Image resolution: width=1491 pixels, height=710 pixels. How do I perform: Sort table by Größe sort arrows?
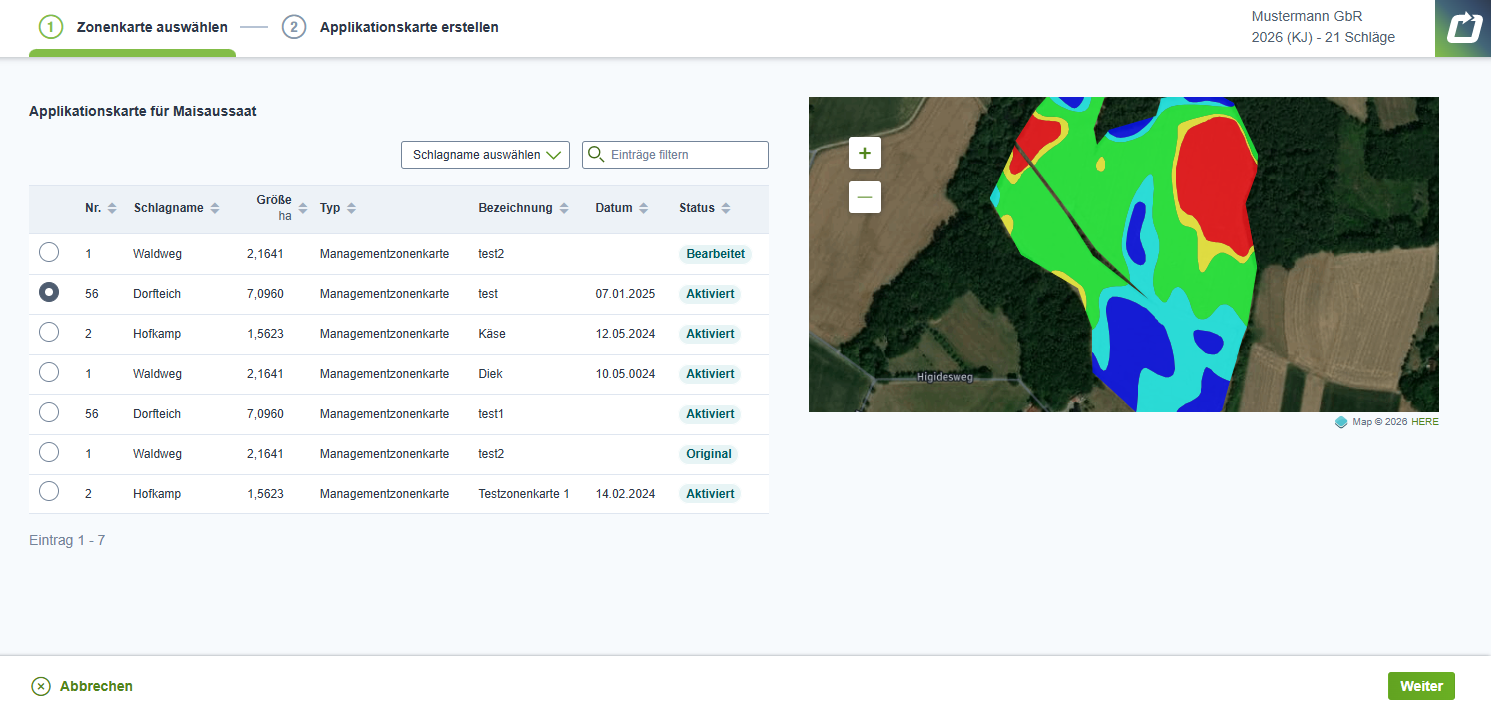[302, 208]
